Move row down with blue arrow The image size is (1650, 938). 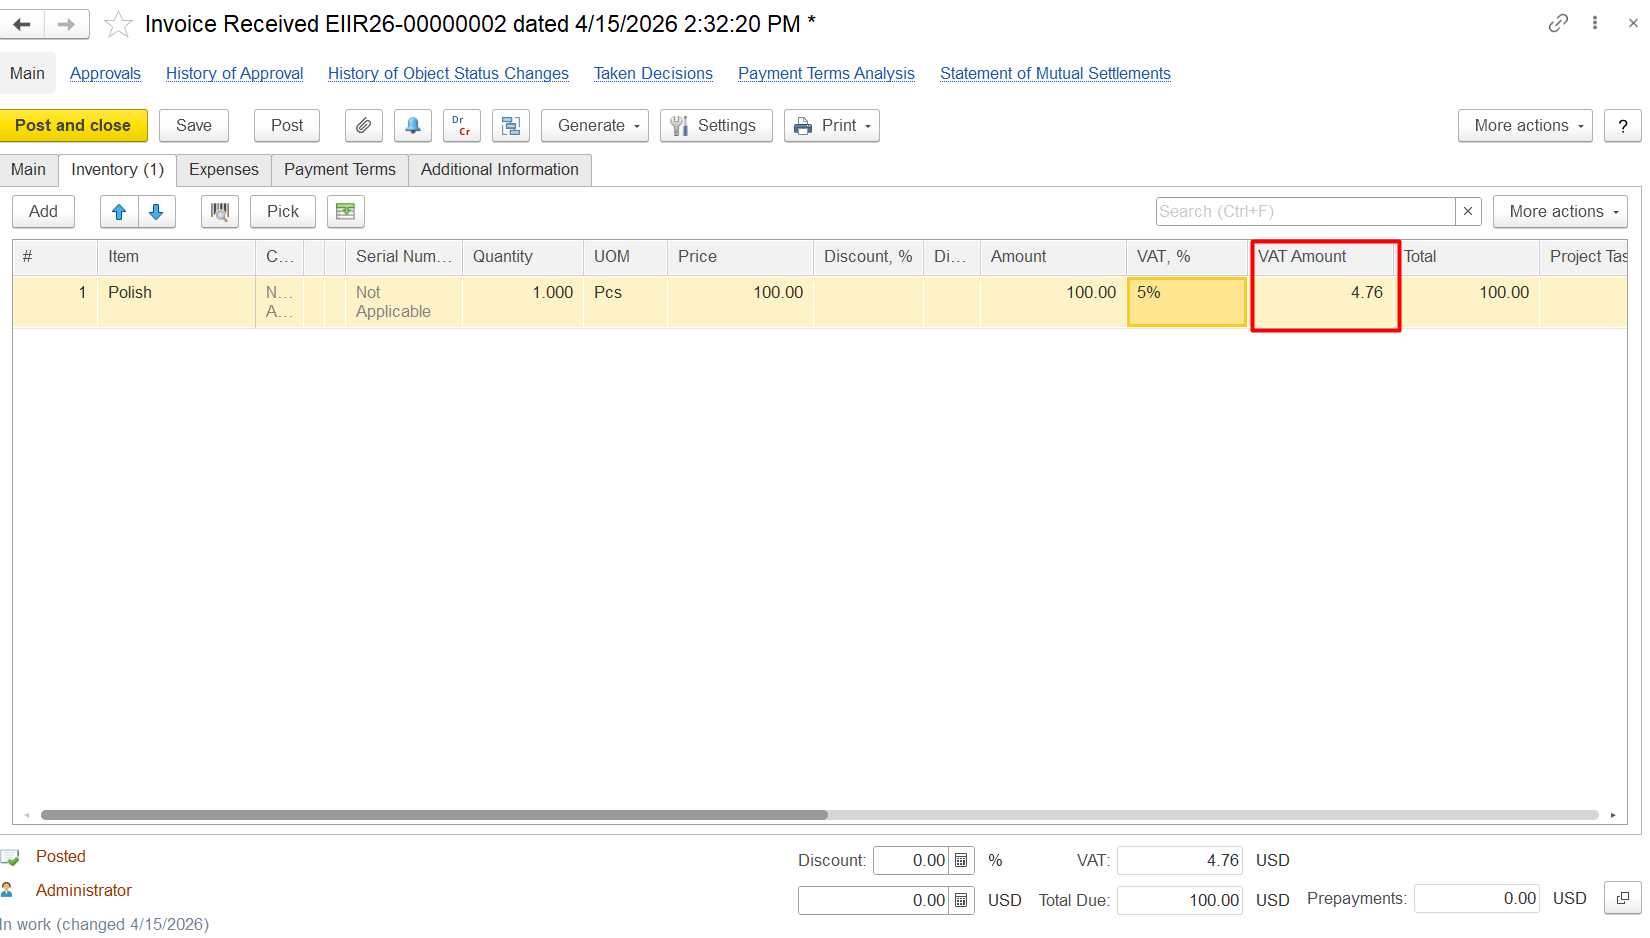[x=156, y=212]
